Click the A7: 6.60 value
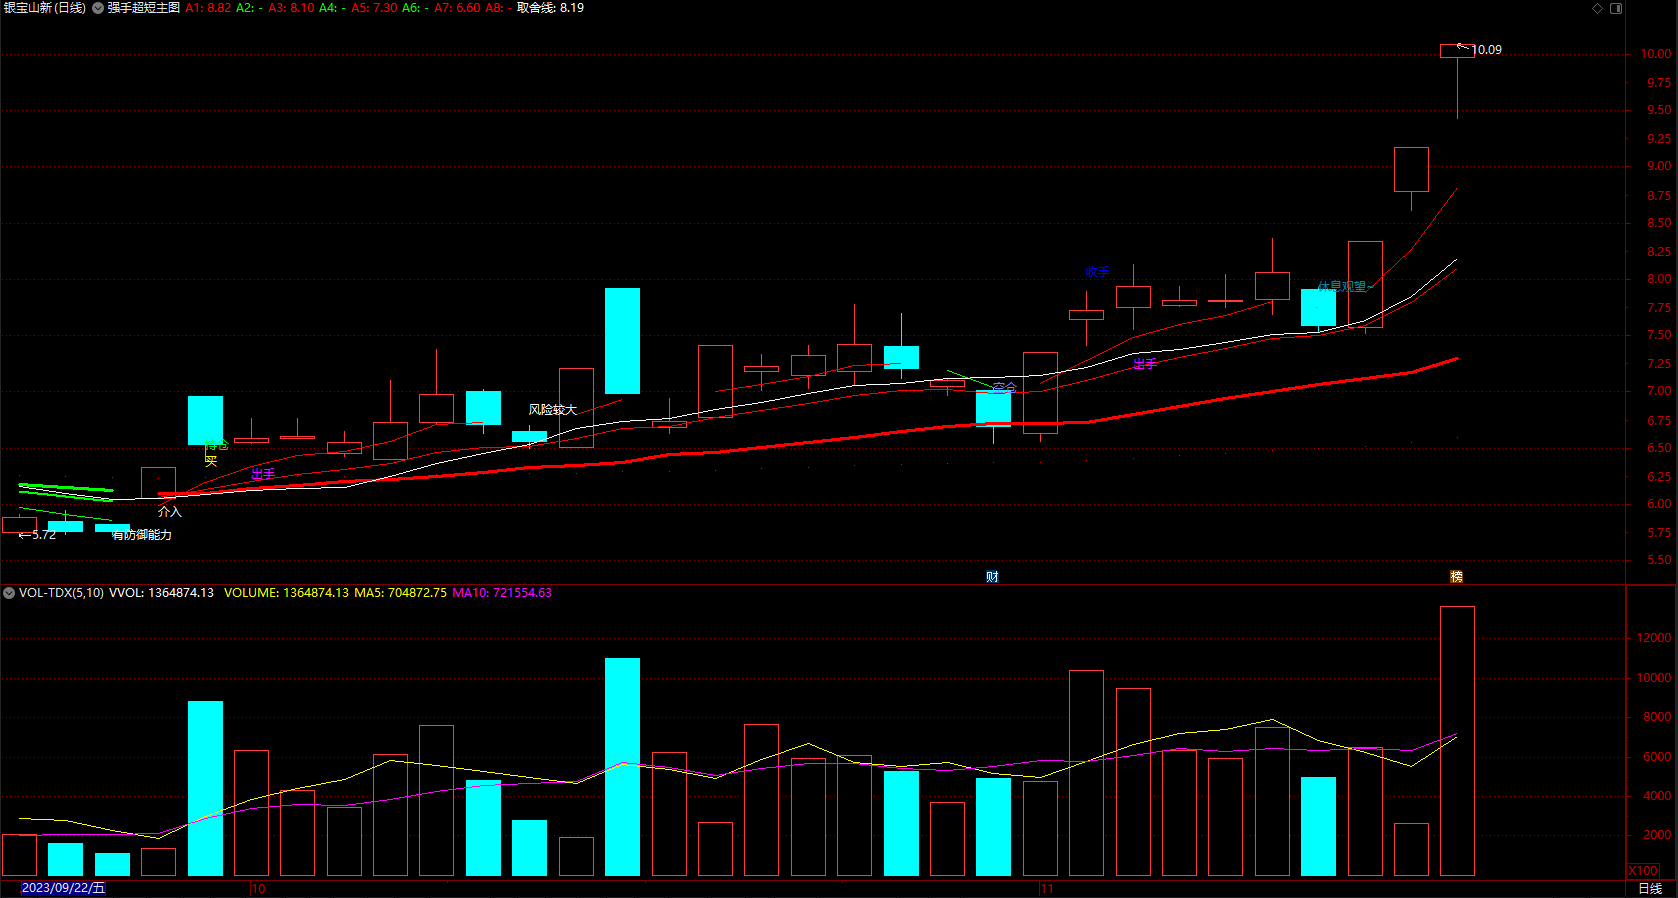 click(x=457, y=8)
